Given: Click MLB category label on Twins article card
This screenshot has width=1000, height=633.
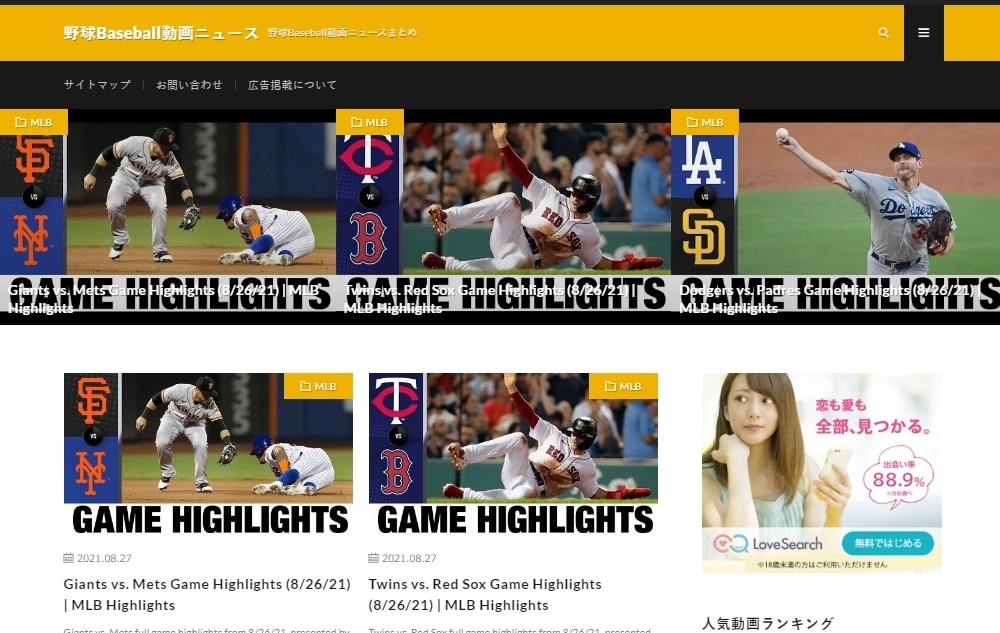Looking at the screenshot, I should click(623, 386).
